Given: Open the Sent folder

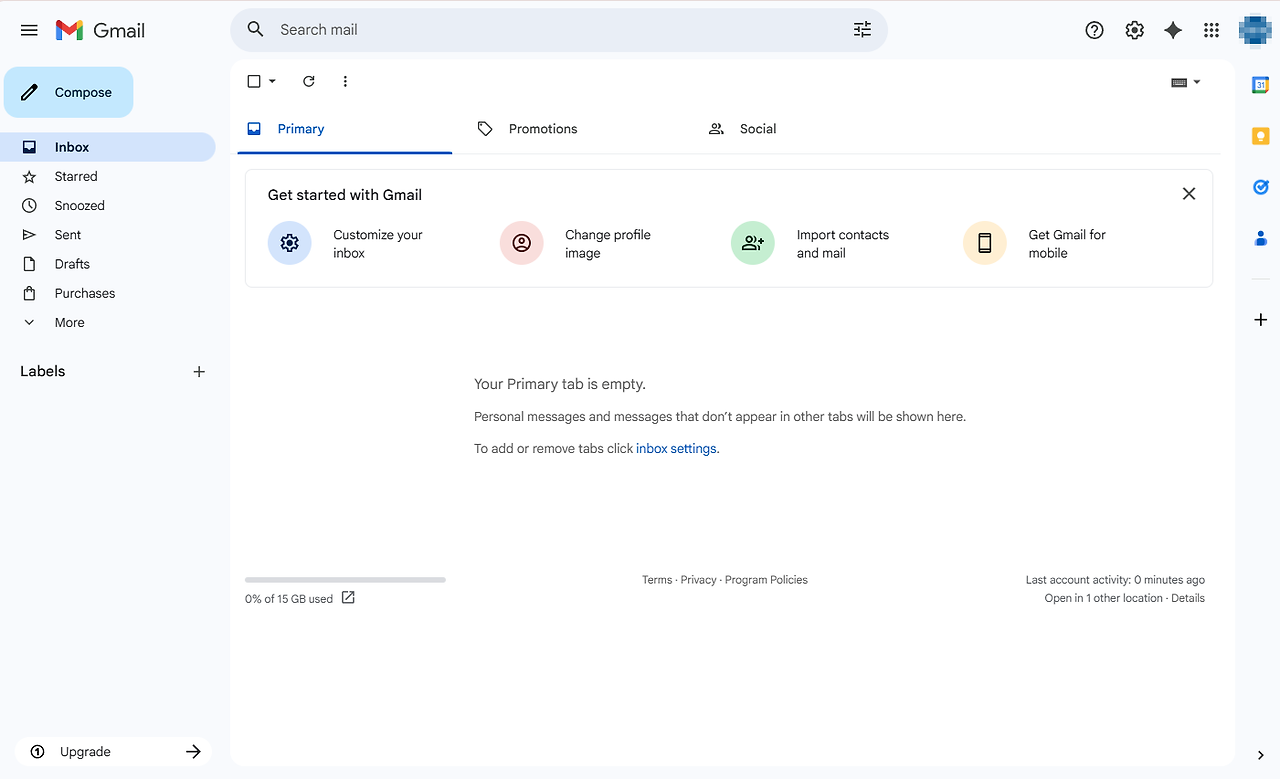Looking at the screenshot, I should pos(107,234).
